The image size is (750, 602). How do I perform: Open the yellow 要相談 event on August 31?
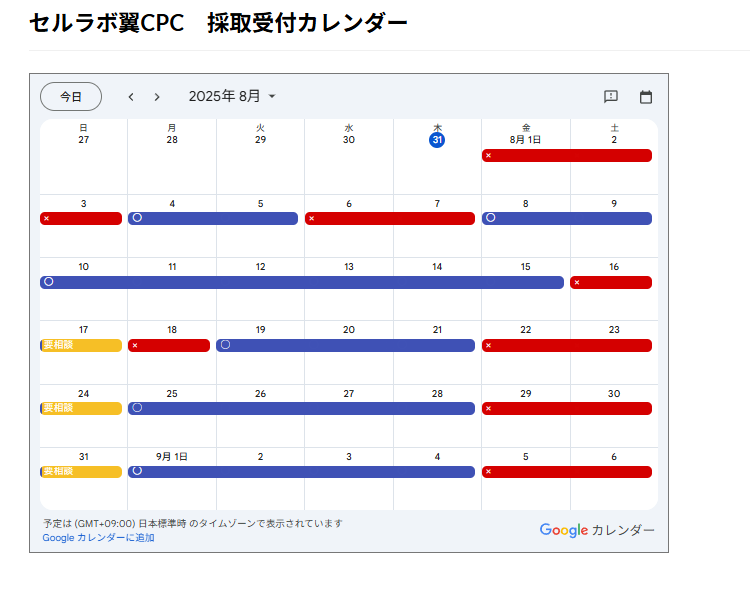[x=81, y=471]
